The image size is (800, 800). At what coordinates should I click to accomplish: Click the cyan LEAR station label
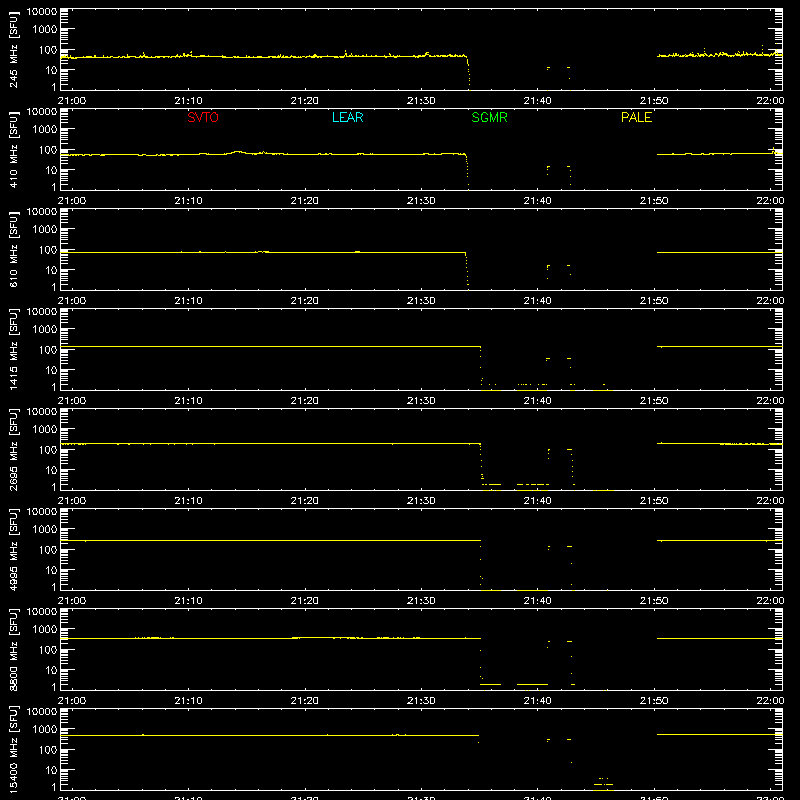347,117
